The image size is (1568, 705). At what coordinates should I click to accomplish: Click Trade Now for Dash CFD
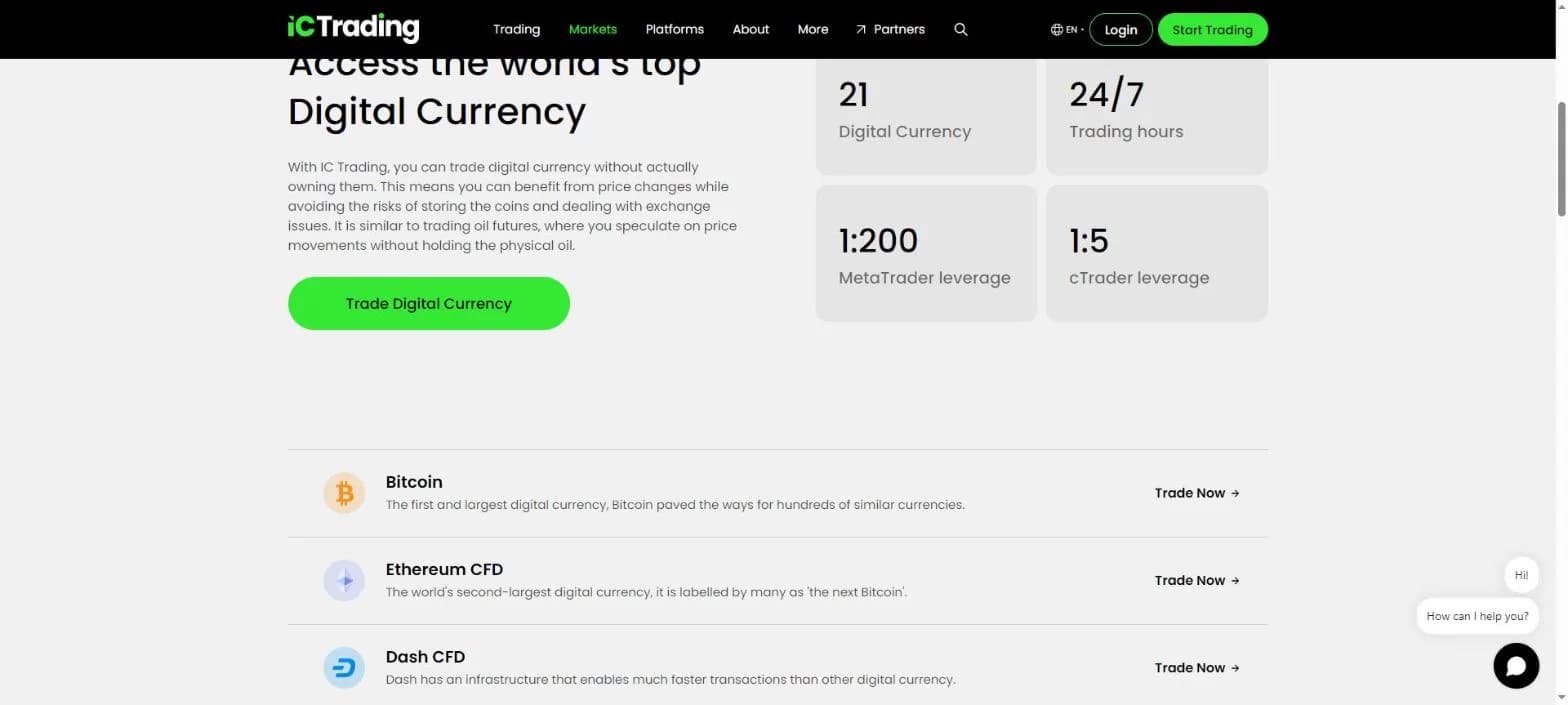[x=1197, y=668]
